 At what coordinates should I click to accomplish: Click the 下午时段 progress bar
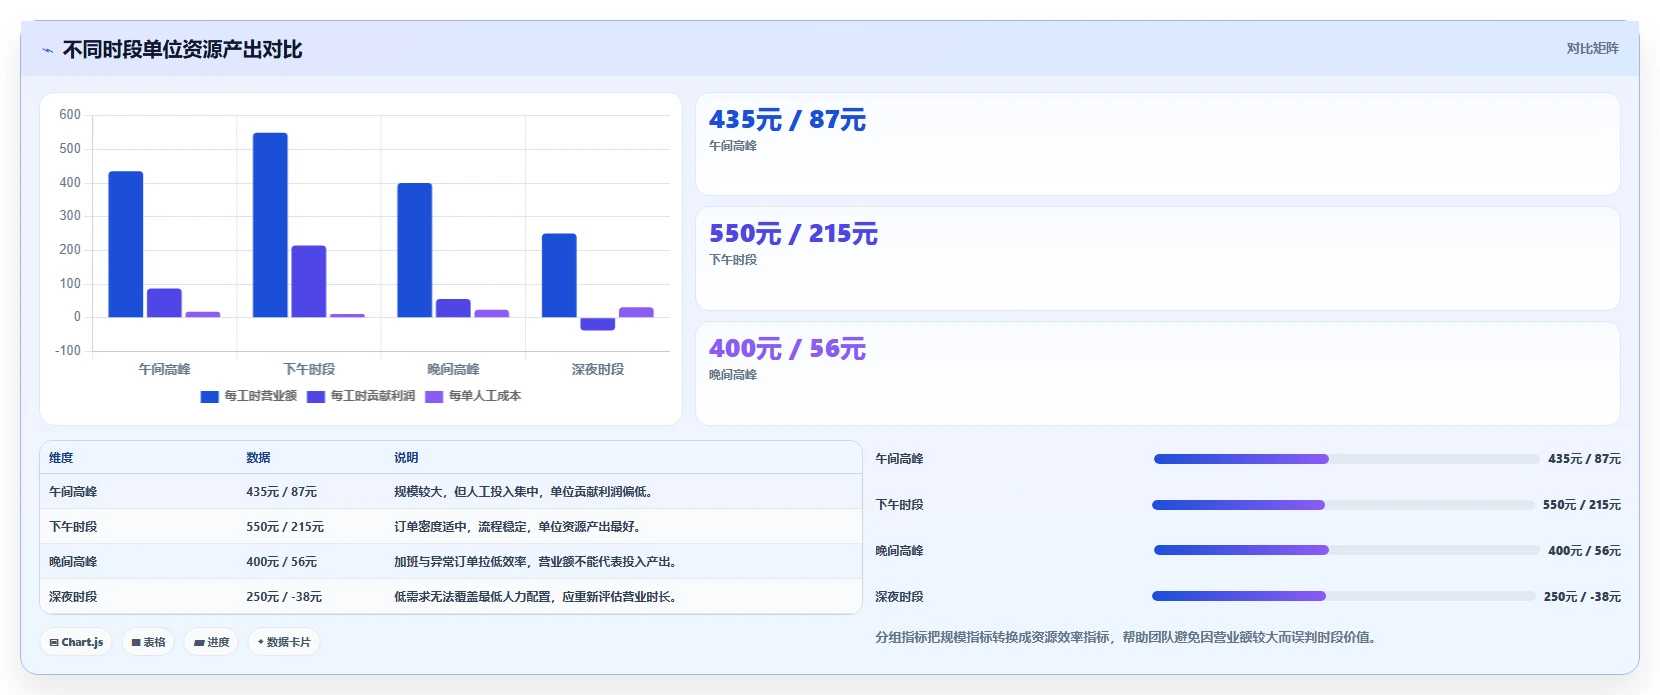coord(1343,505)
